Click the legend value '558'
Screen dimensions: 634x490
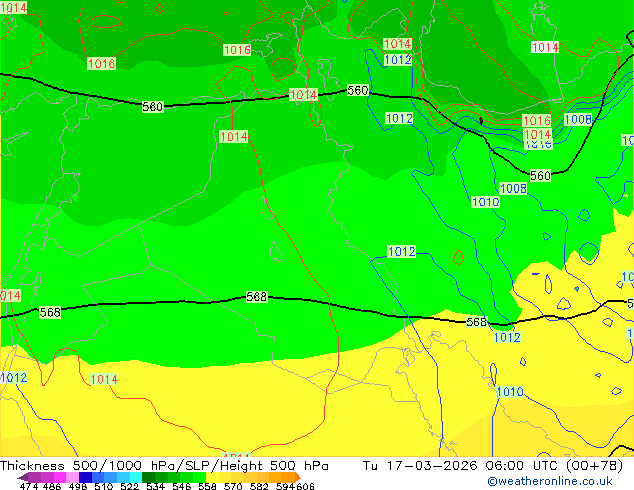(x=207, y=486)
